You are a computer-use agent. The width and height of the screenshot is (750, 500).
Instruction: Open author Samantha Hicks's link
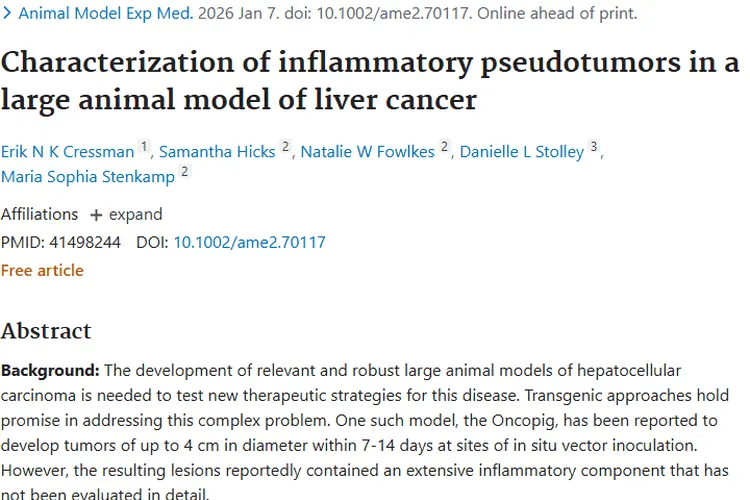point(217,152)
